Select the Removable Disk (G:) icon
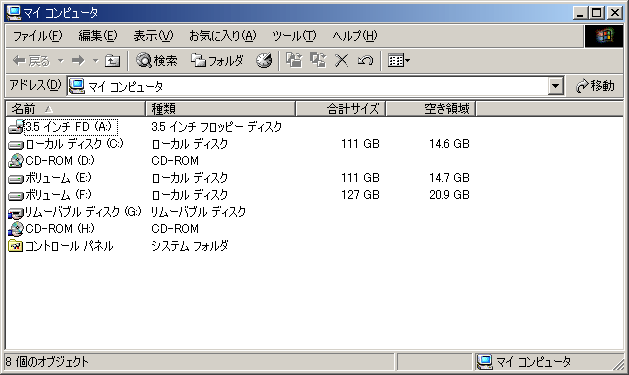This screenshot has width=629, height=375. 16,213
